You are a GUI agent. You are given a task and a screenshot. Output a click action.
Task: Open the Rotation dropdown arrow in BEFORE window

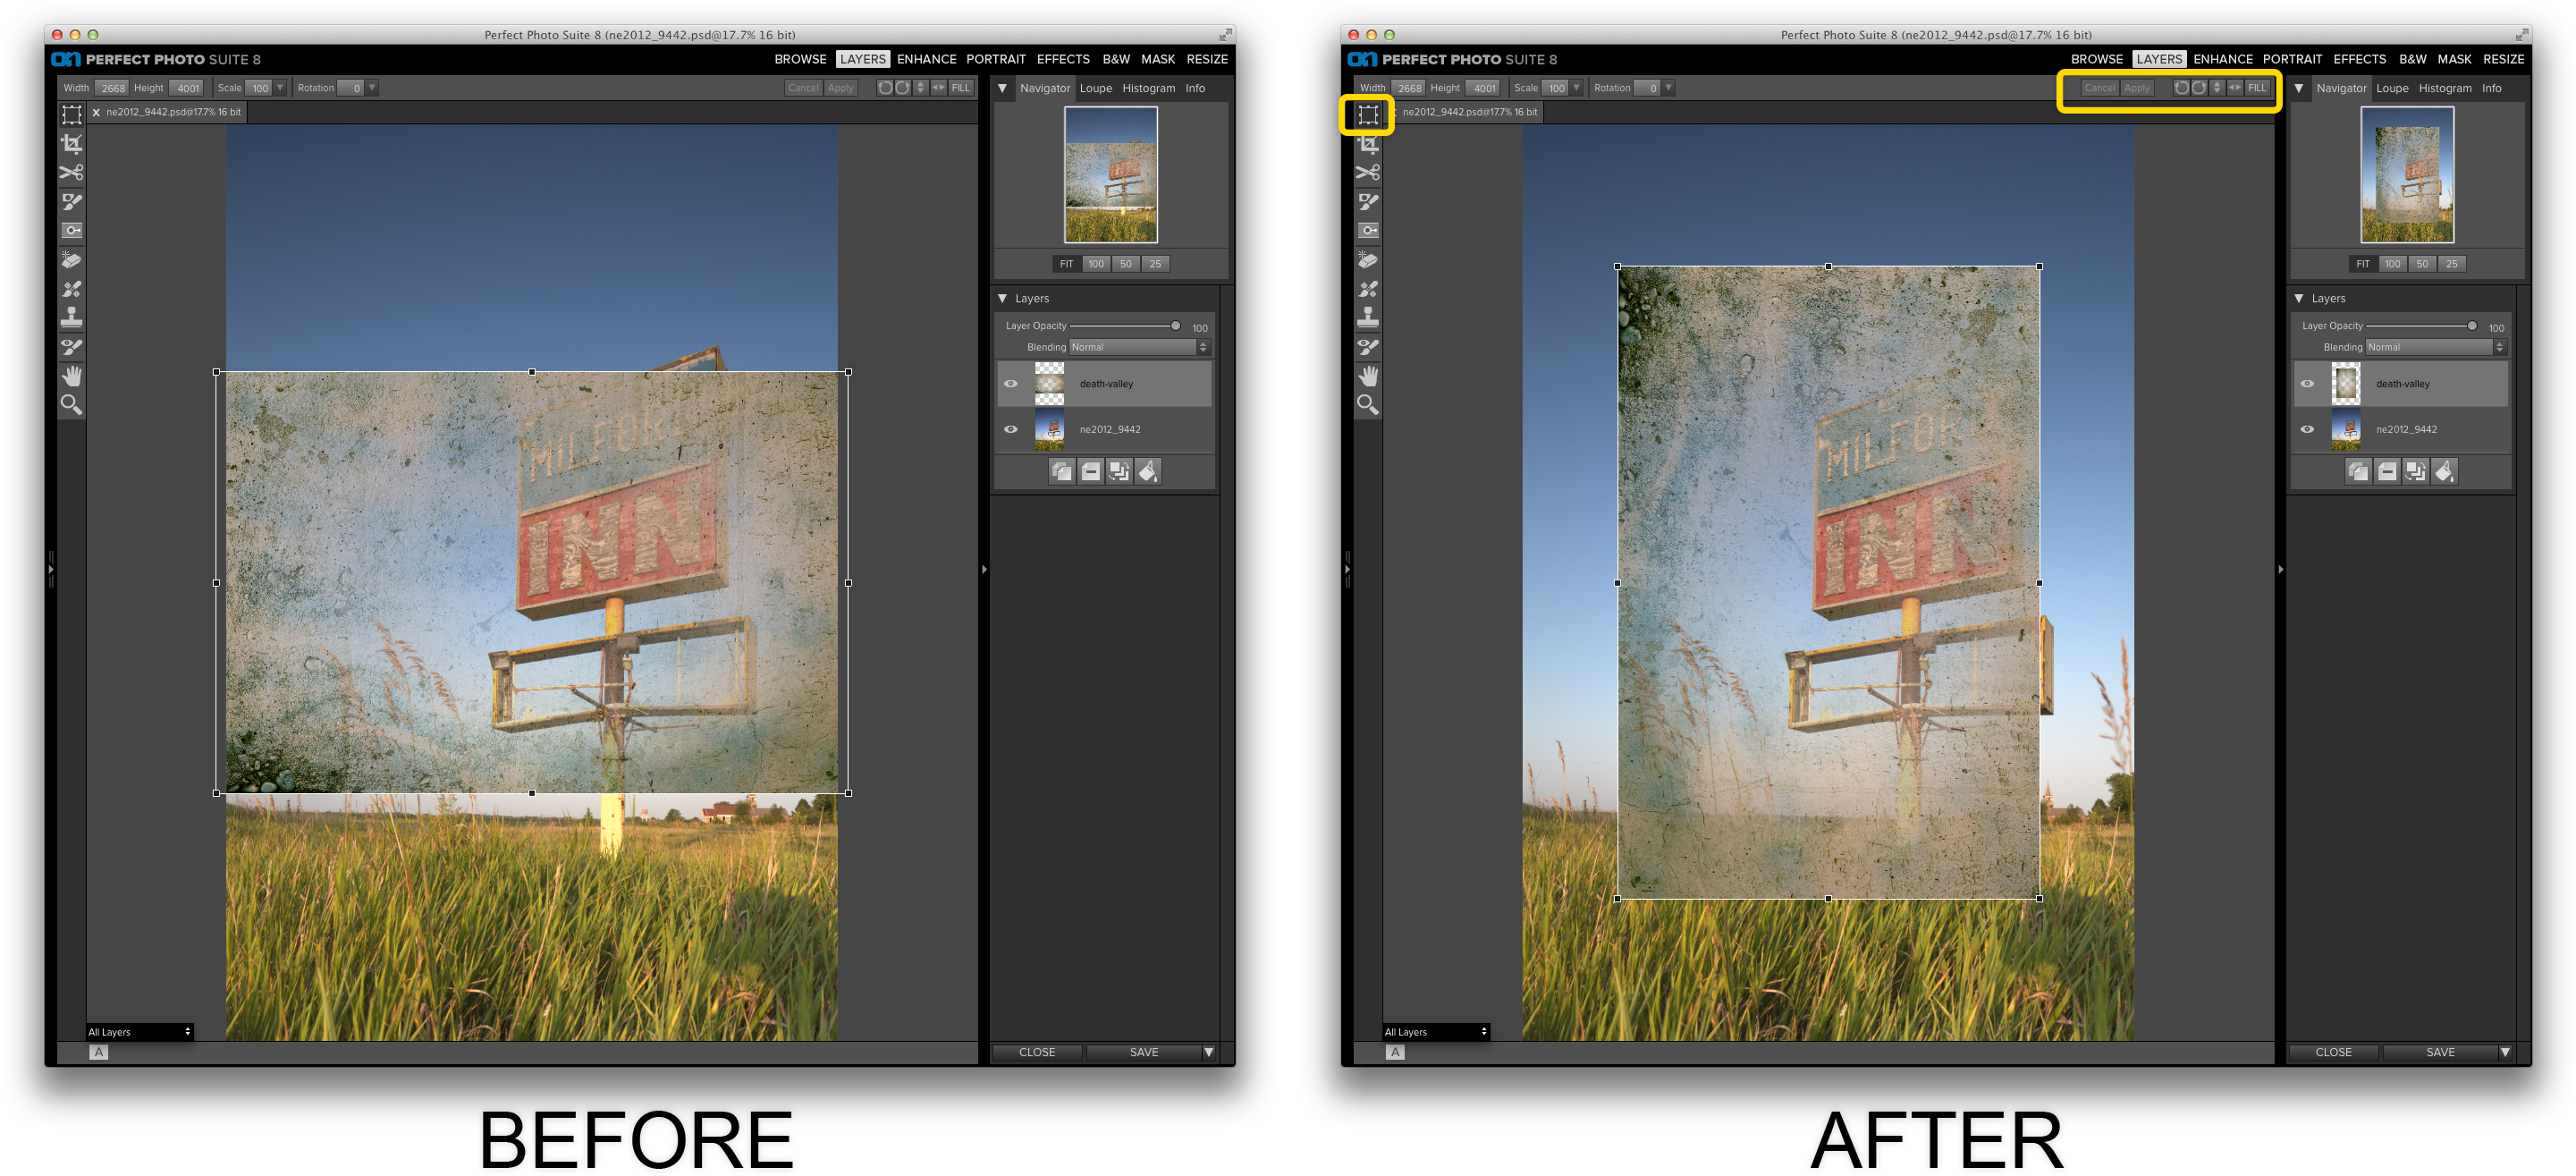pos(372,88)
